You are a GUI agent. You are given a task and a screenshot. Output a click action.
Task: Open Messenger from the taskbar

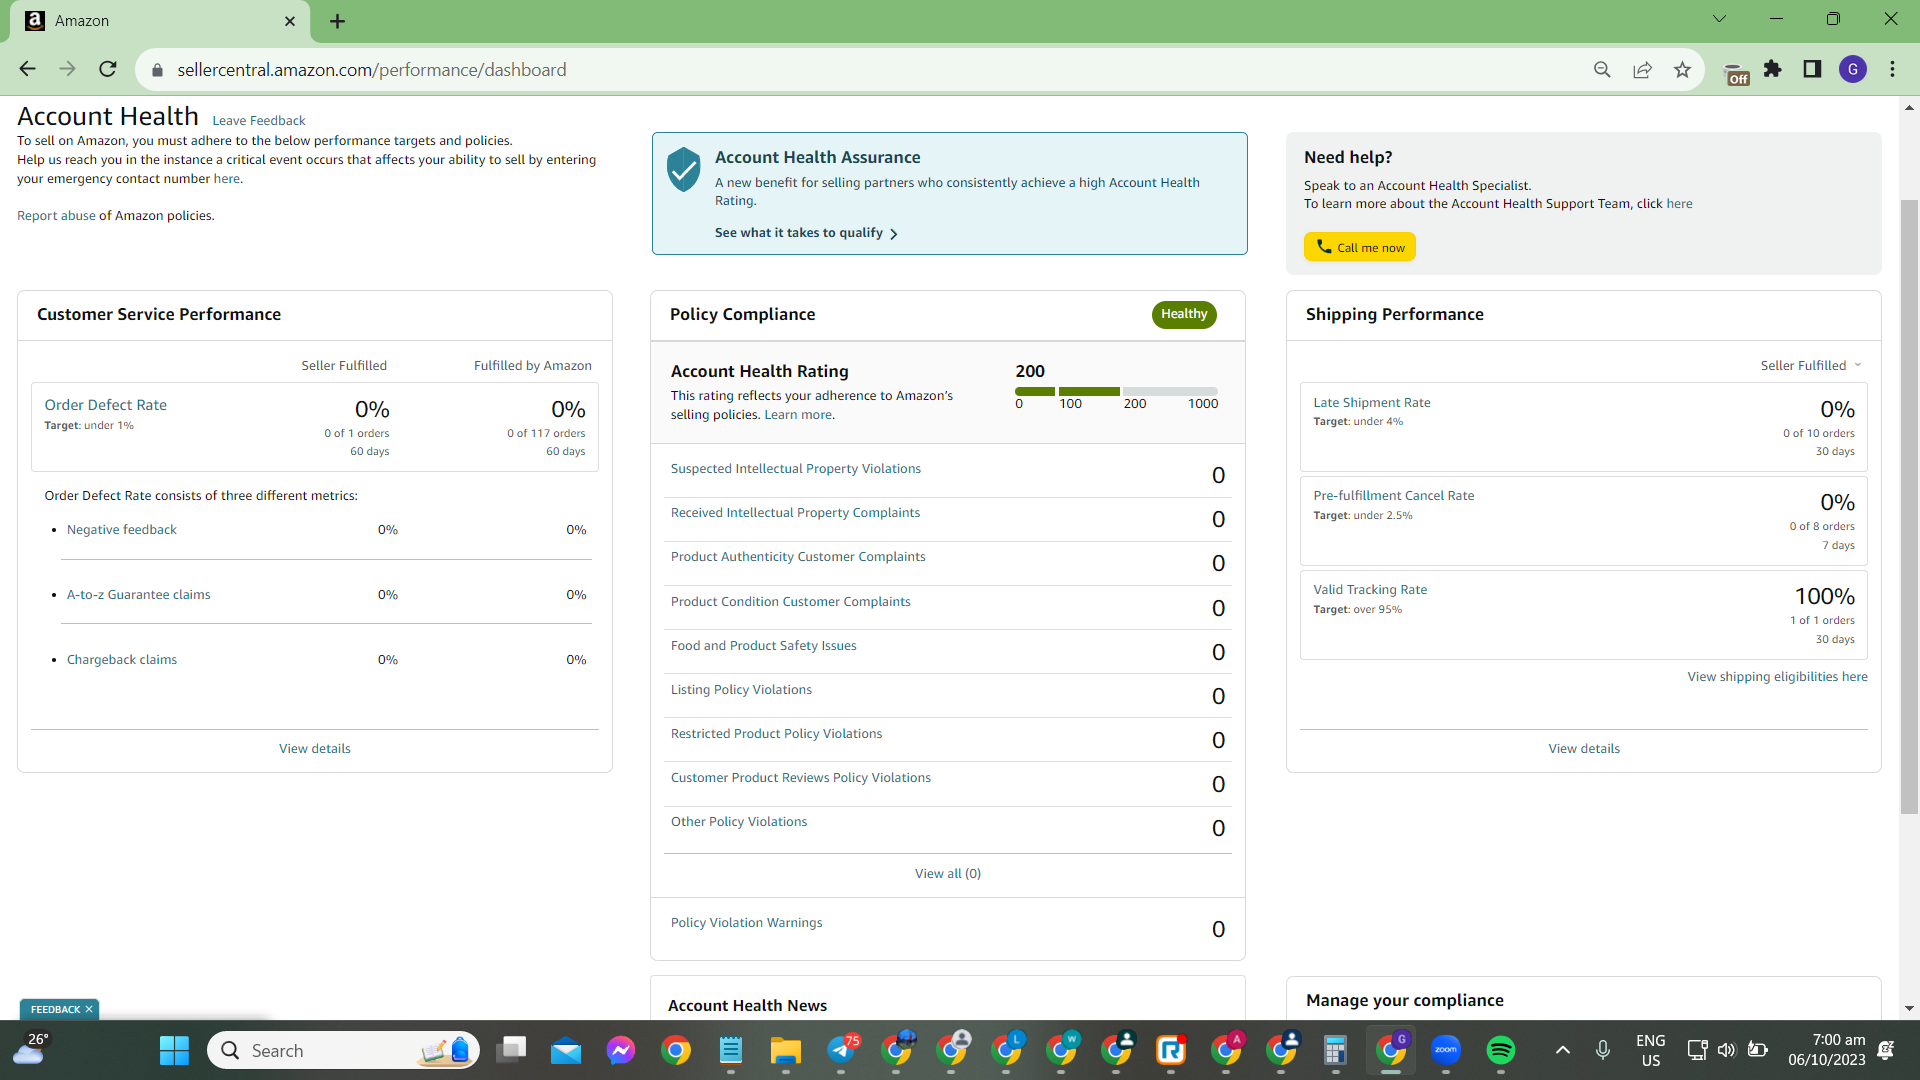tap(621, 1050)
